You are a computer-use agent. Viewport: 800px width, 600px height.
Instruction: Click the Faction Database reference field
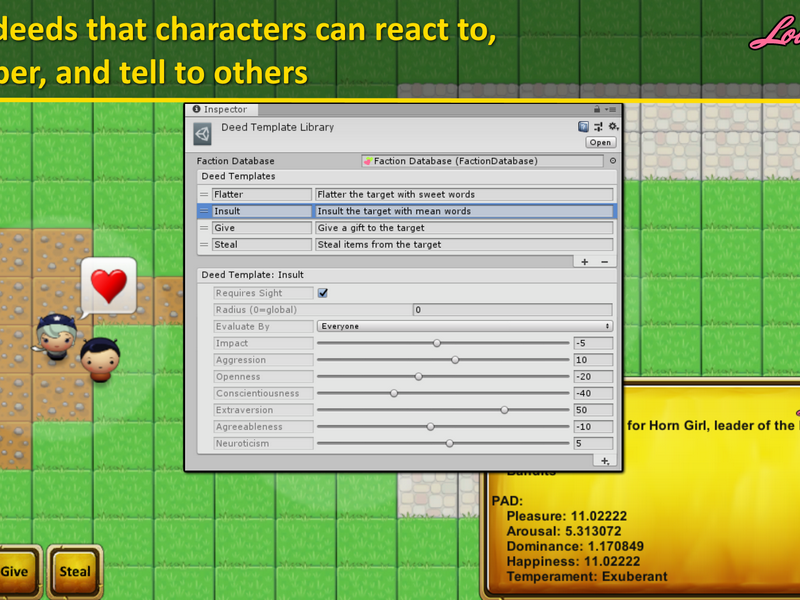(x=482, y=161)
